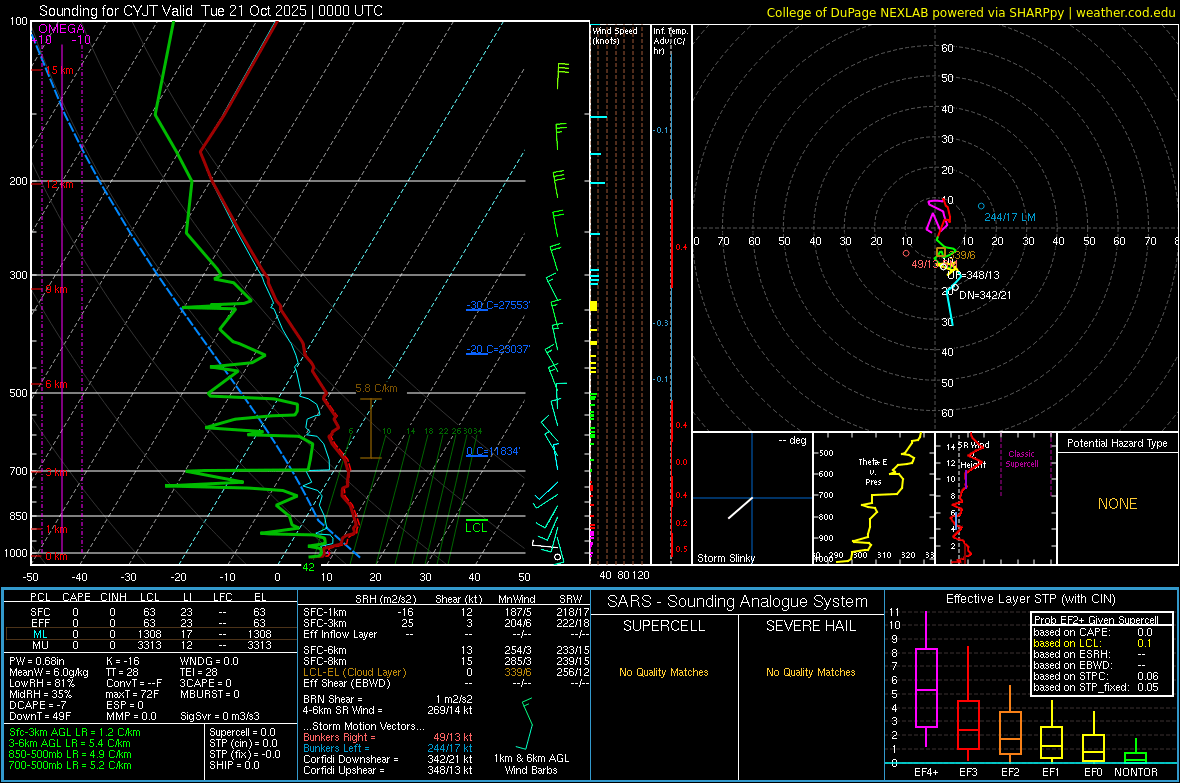Screen dimensions: 1180x783
Task: Click the College of DuPage NEXLAB credit text
Action: pos(970,12)
